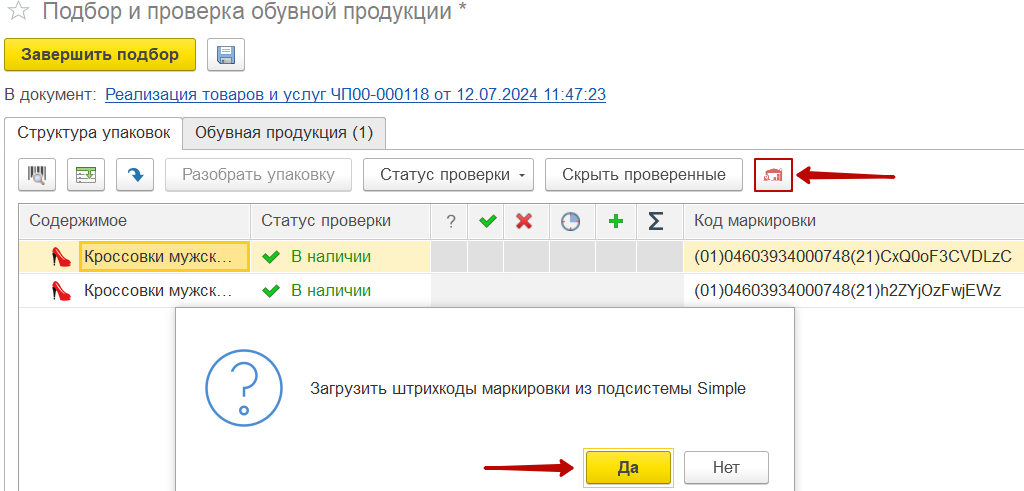Click the red Simple subsystem load icon
The height and width of the screenshot is (491, 1024).
click(x=773, y=175)
